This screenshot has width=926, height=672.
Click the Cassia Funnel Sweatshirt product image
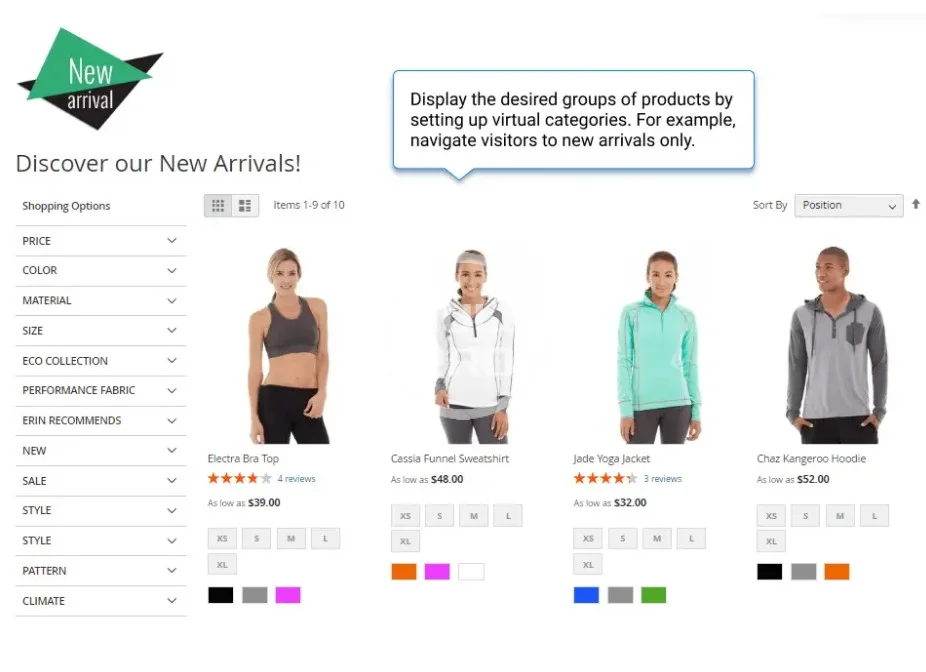click(473, 345)
